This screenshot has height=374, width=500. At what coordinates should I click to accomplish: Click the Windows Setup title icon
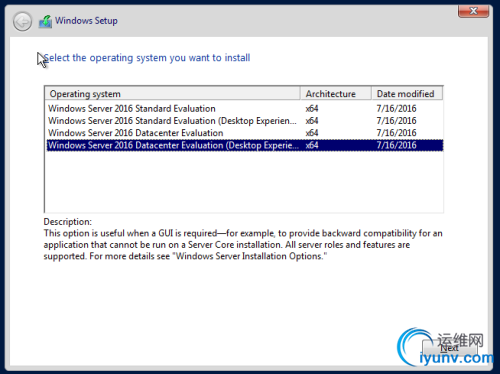tap(45, 21)
